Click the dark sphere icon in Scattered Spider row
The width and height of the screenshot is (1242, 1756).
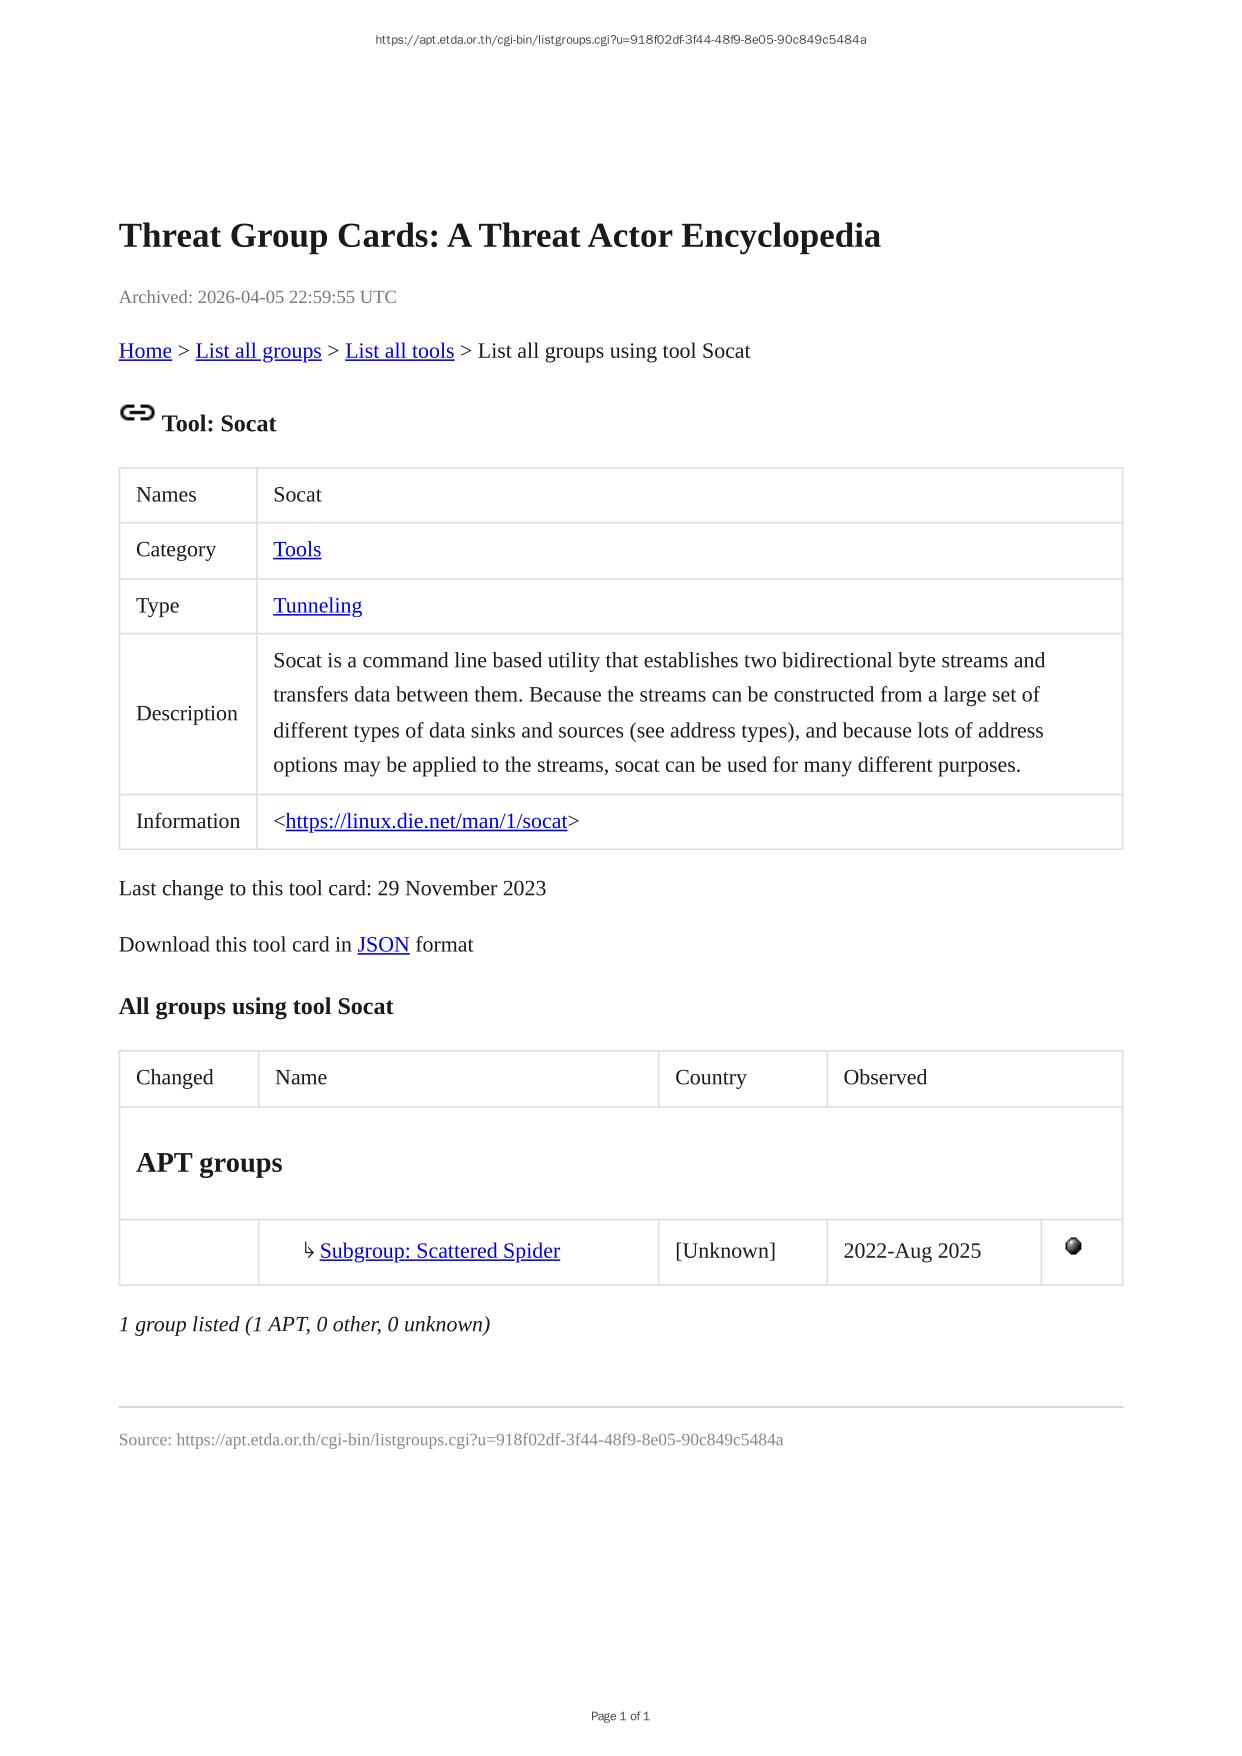1073,1246
